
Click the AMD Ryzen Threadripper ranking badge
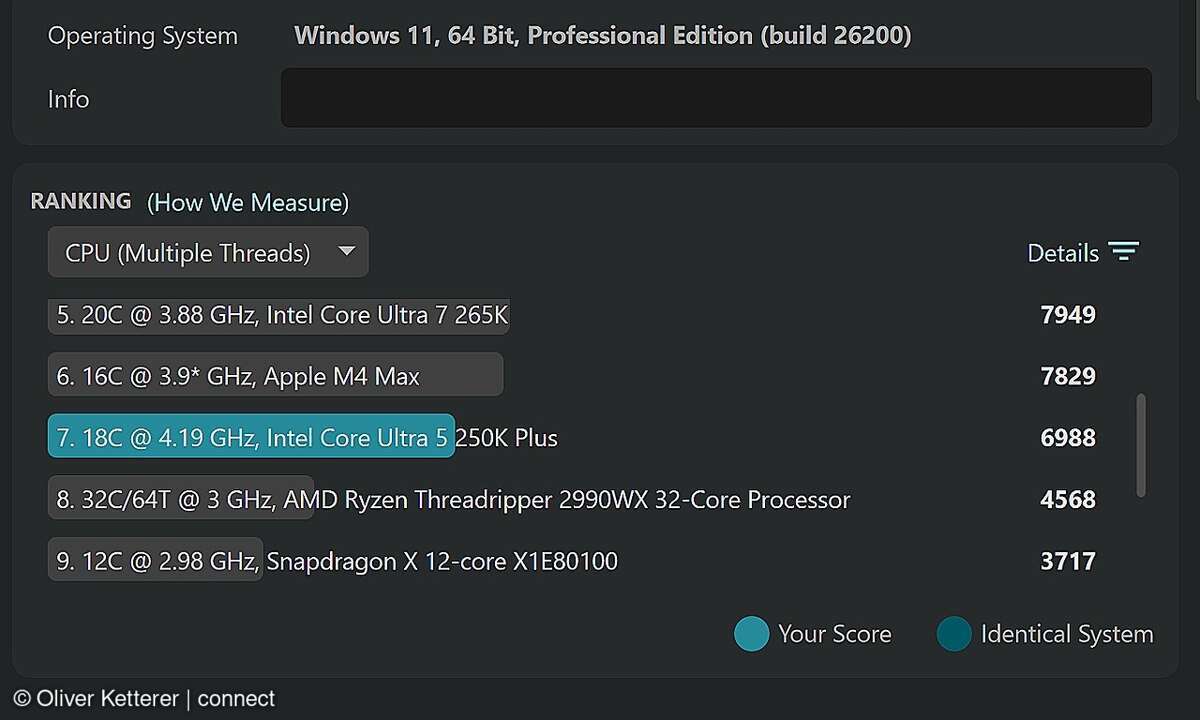[x=180, y=499]
